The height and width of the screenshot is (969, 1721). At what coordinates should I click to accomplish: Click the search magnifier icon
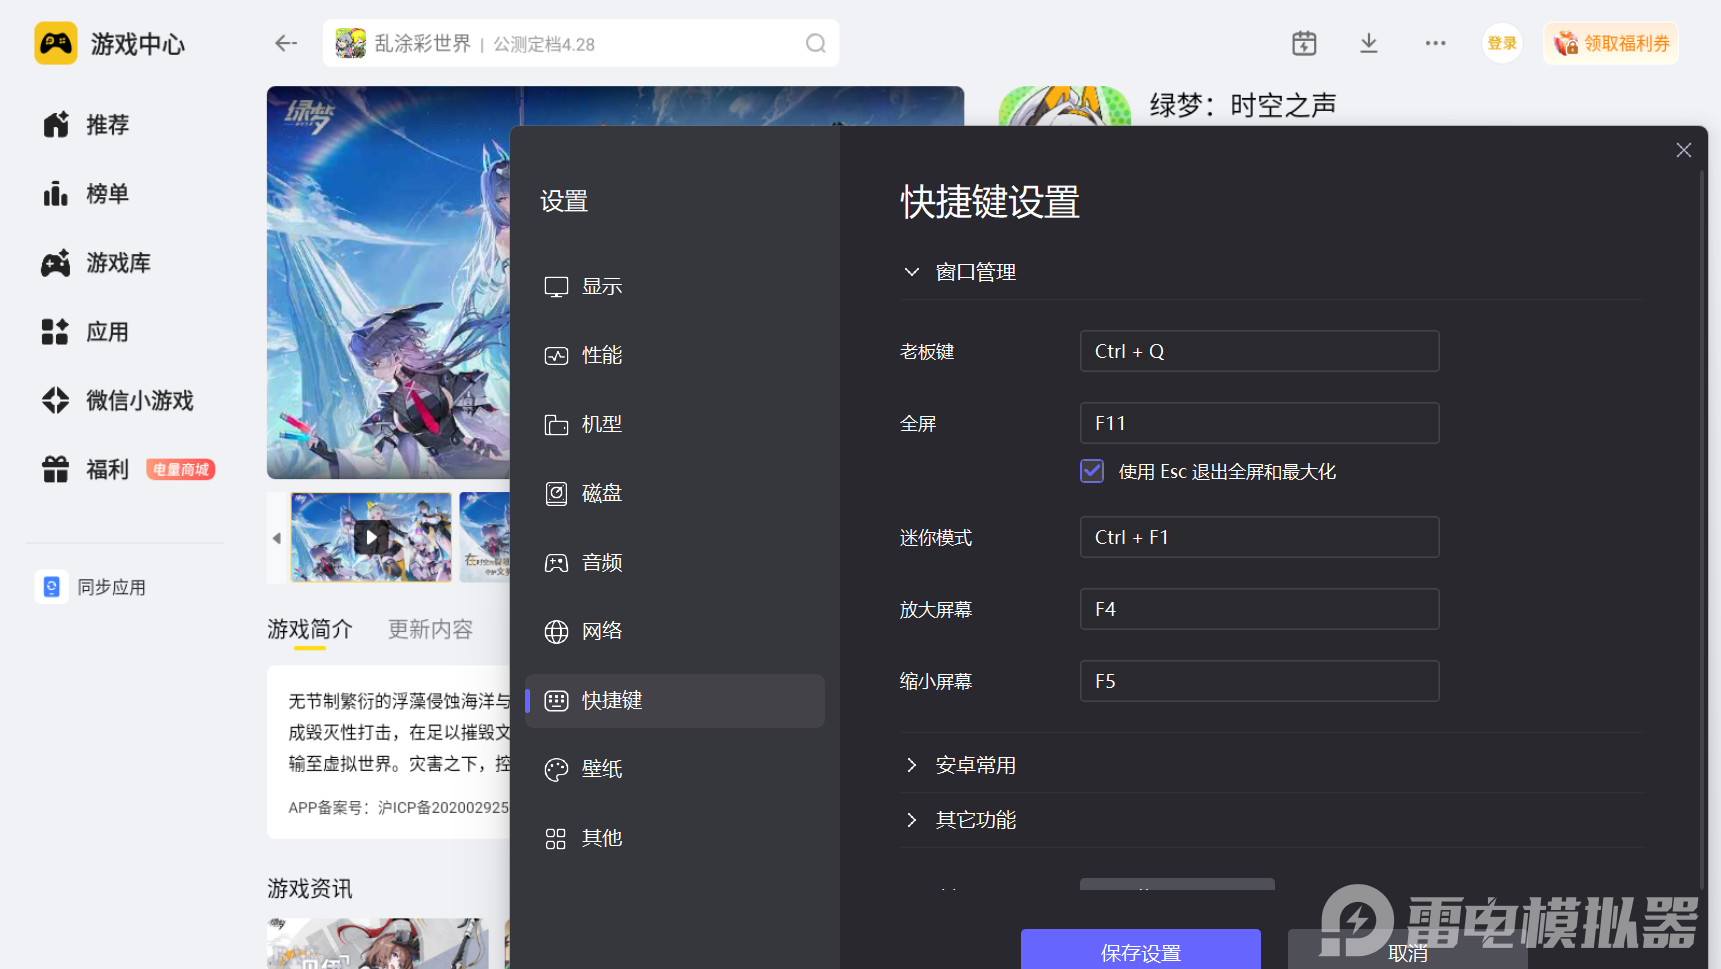pyautogui.click(x=815, y=43)
